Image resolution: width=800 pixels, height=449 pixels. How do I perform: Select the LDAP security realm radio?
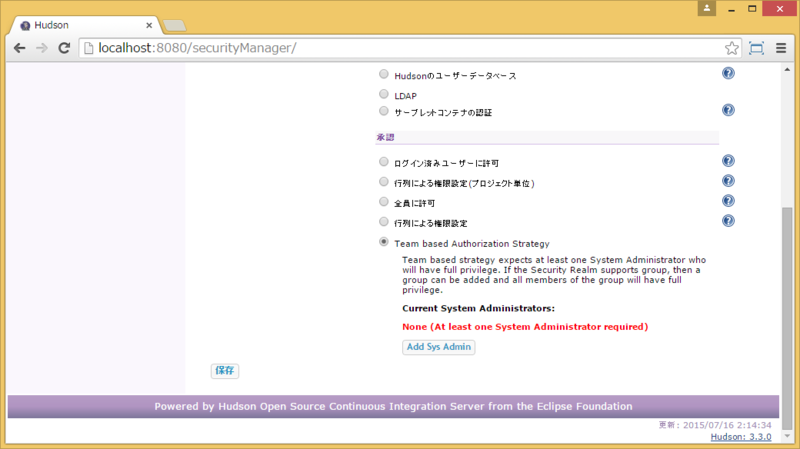[384, 94]
